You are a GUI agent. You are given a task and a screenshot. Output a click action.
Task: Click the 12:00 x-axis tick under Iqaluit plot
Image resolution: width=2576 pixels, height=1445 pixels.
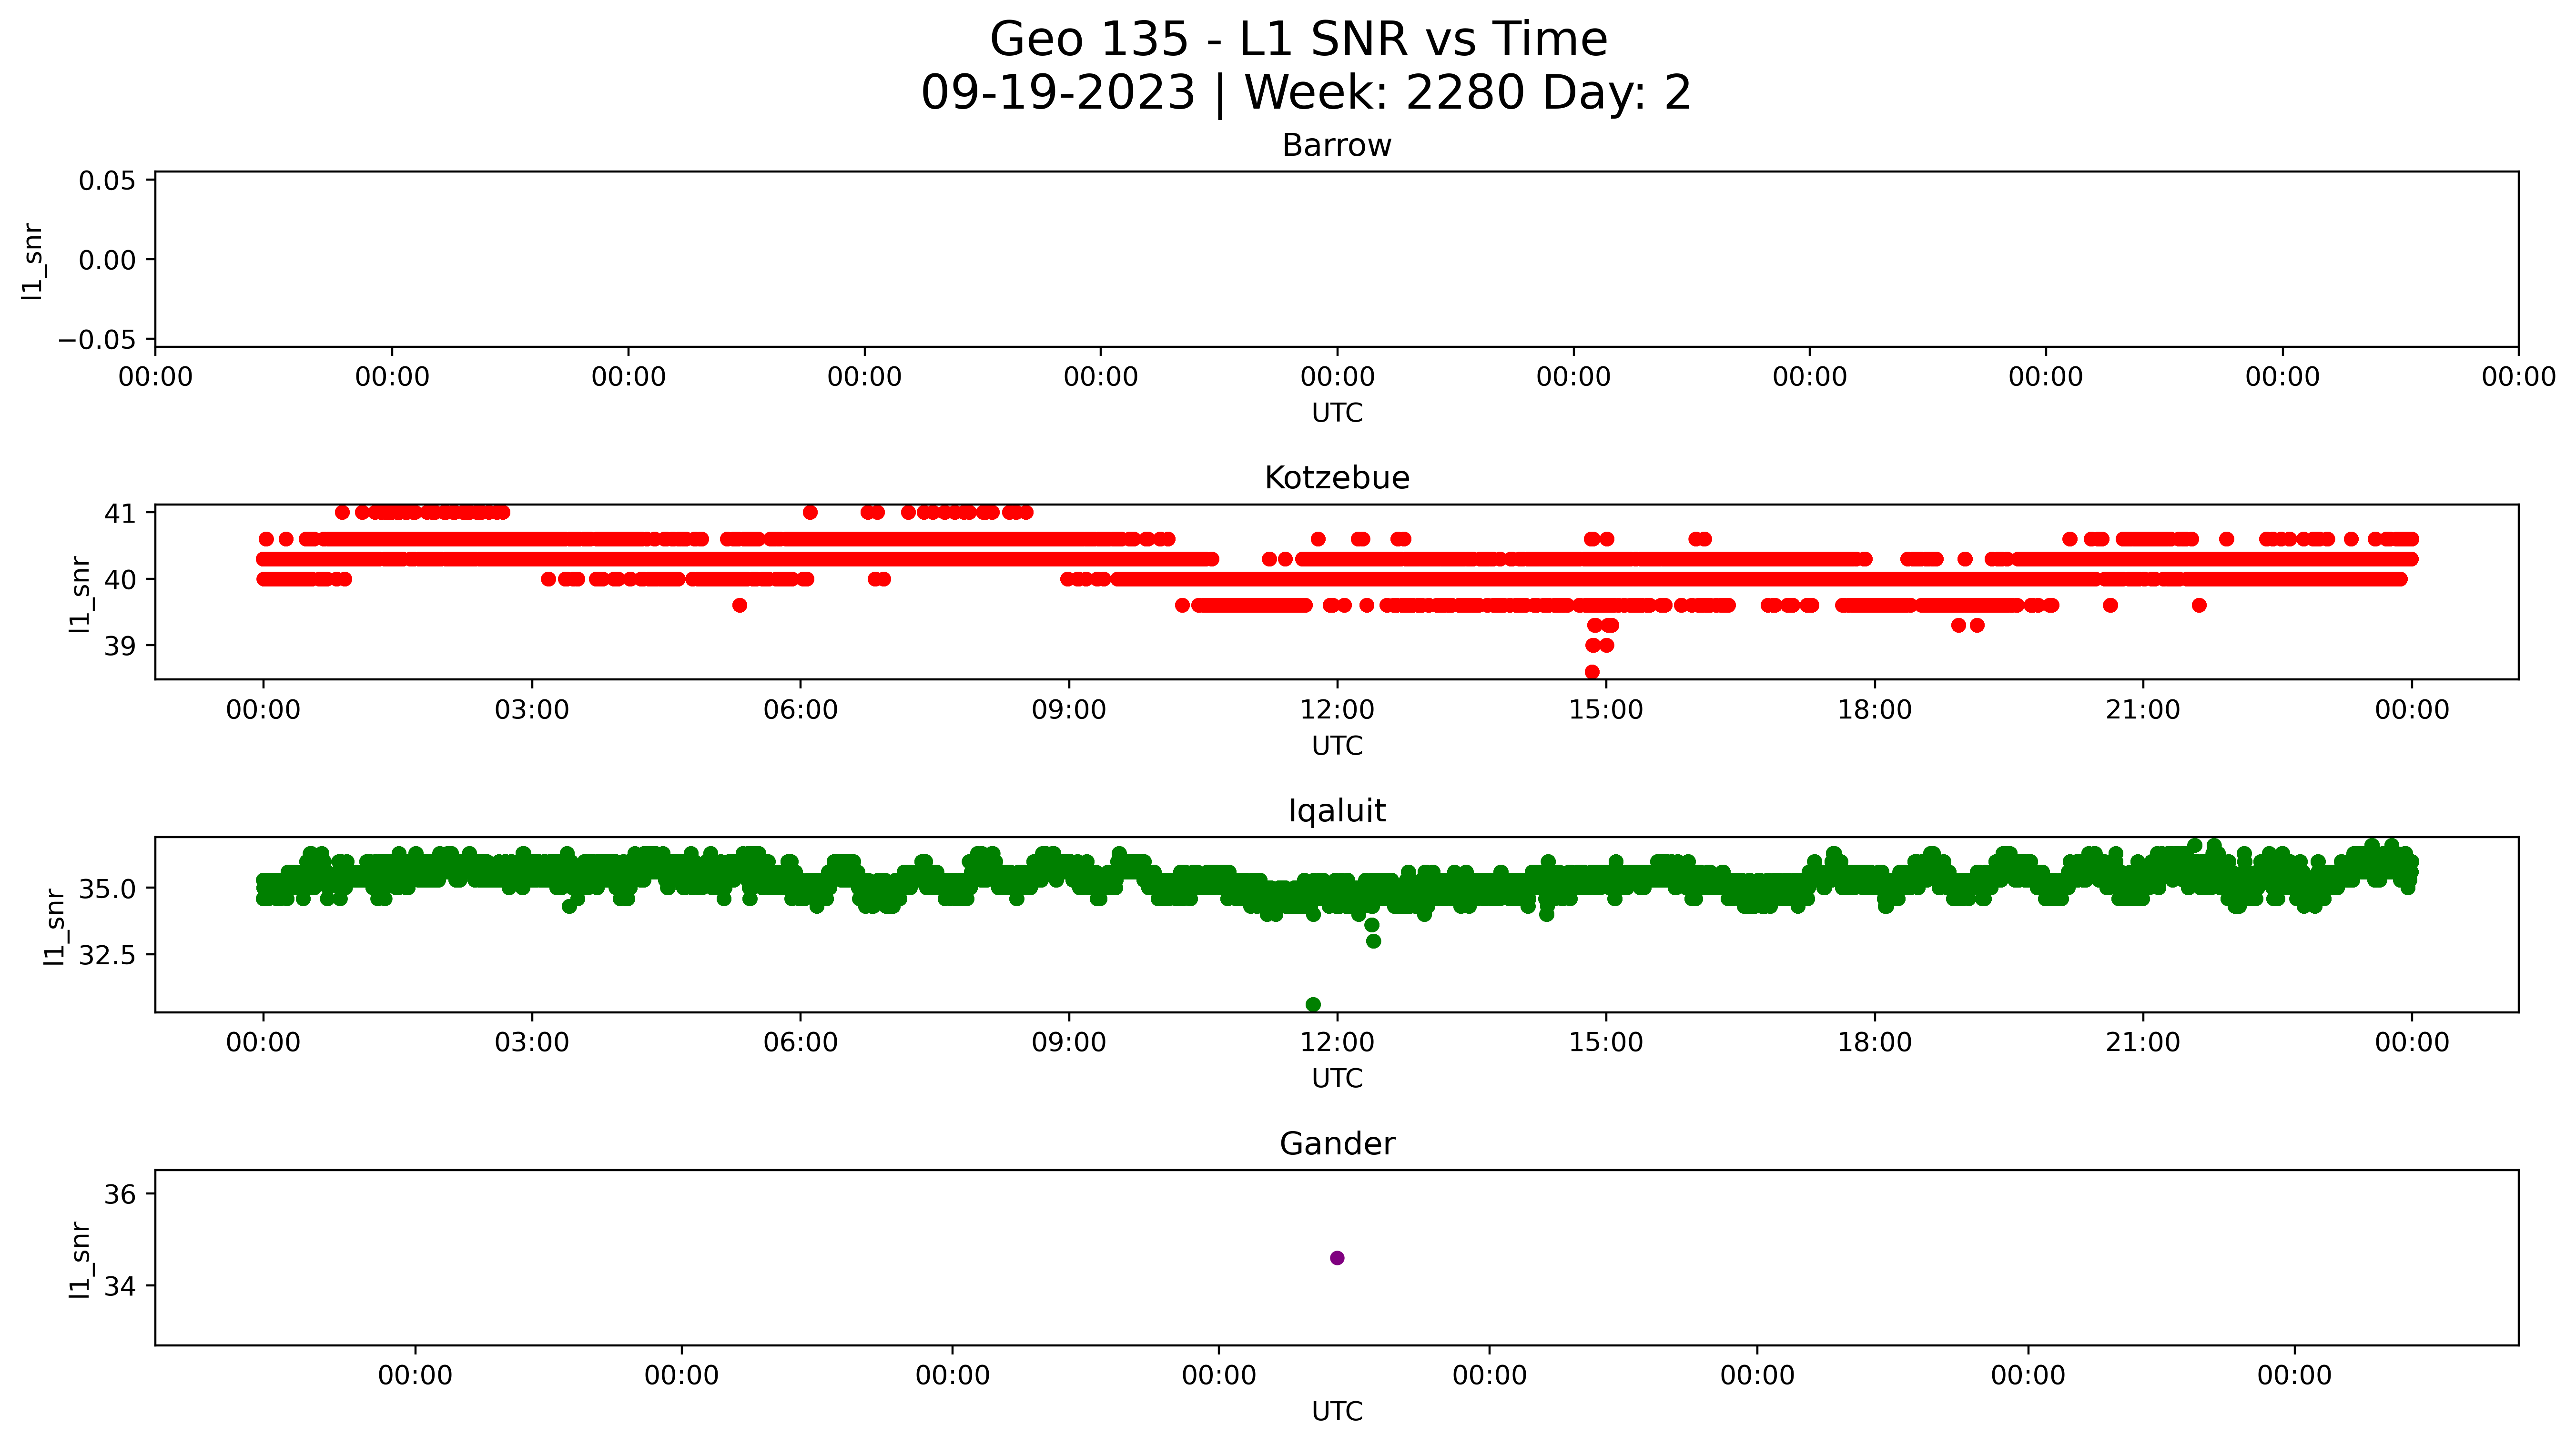[1337, 1043]
